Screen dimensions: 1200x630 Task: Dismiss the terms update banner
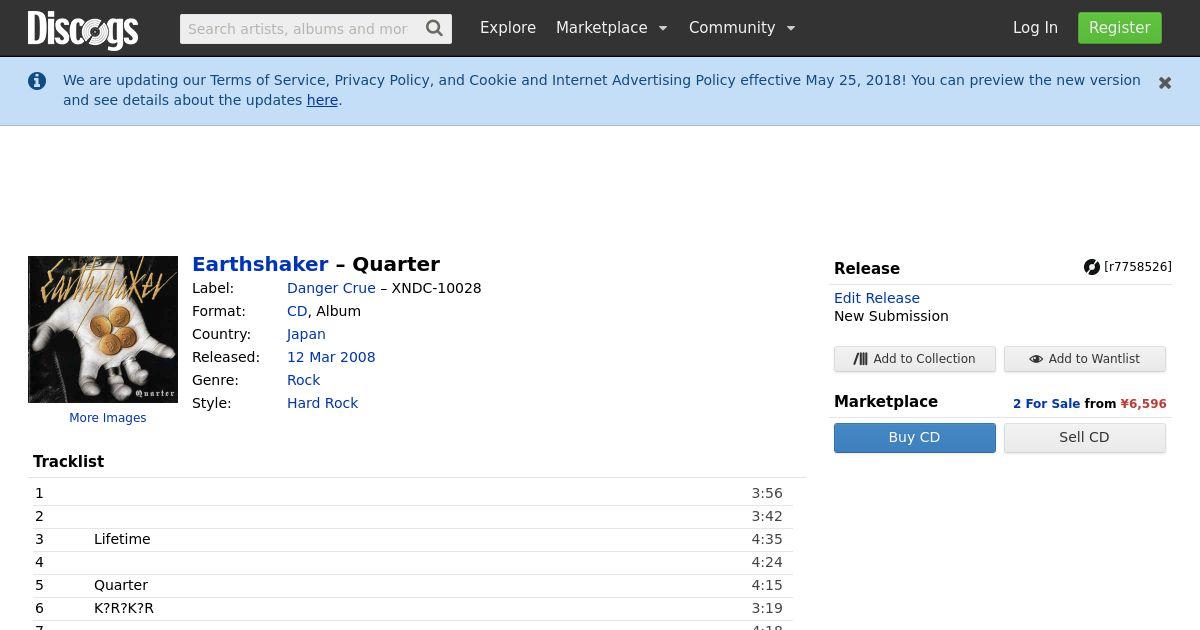tap(1165, 83)
